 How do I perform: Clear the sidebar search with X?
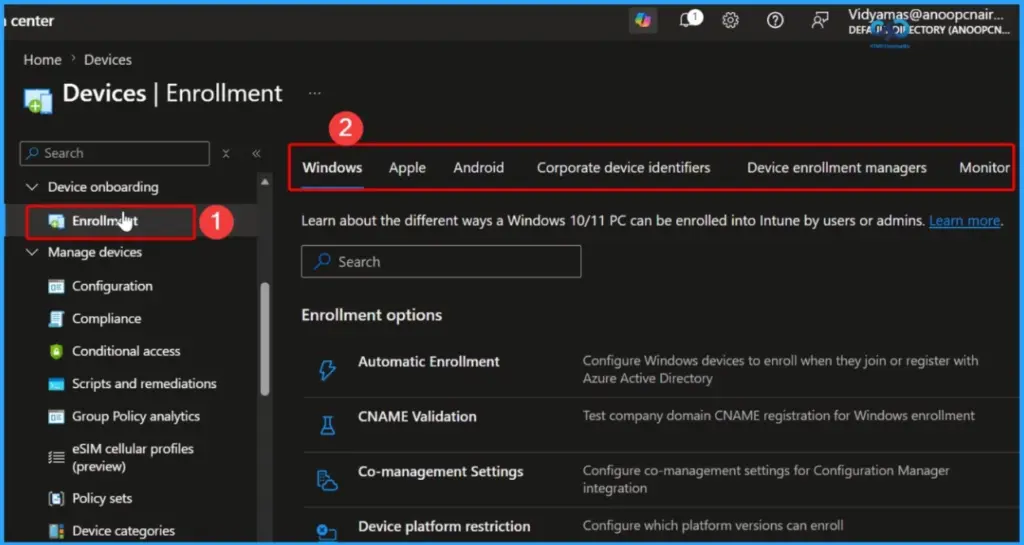[226, 153]
